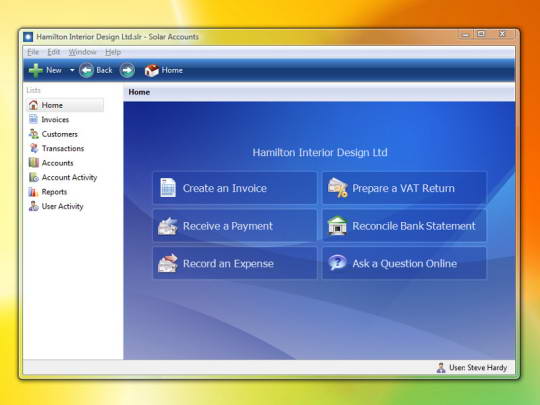Click the Home page title header

pyautogui.click(x=139, y=92)
